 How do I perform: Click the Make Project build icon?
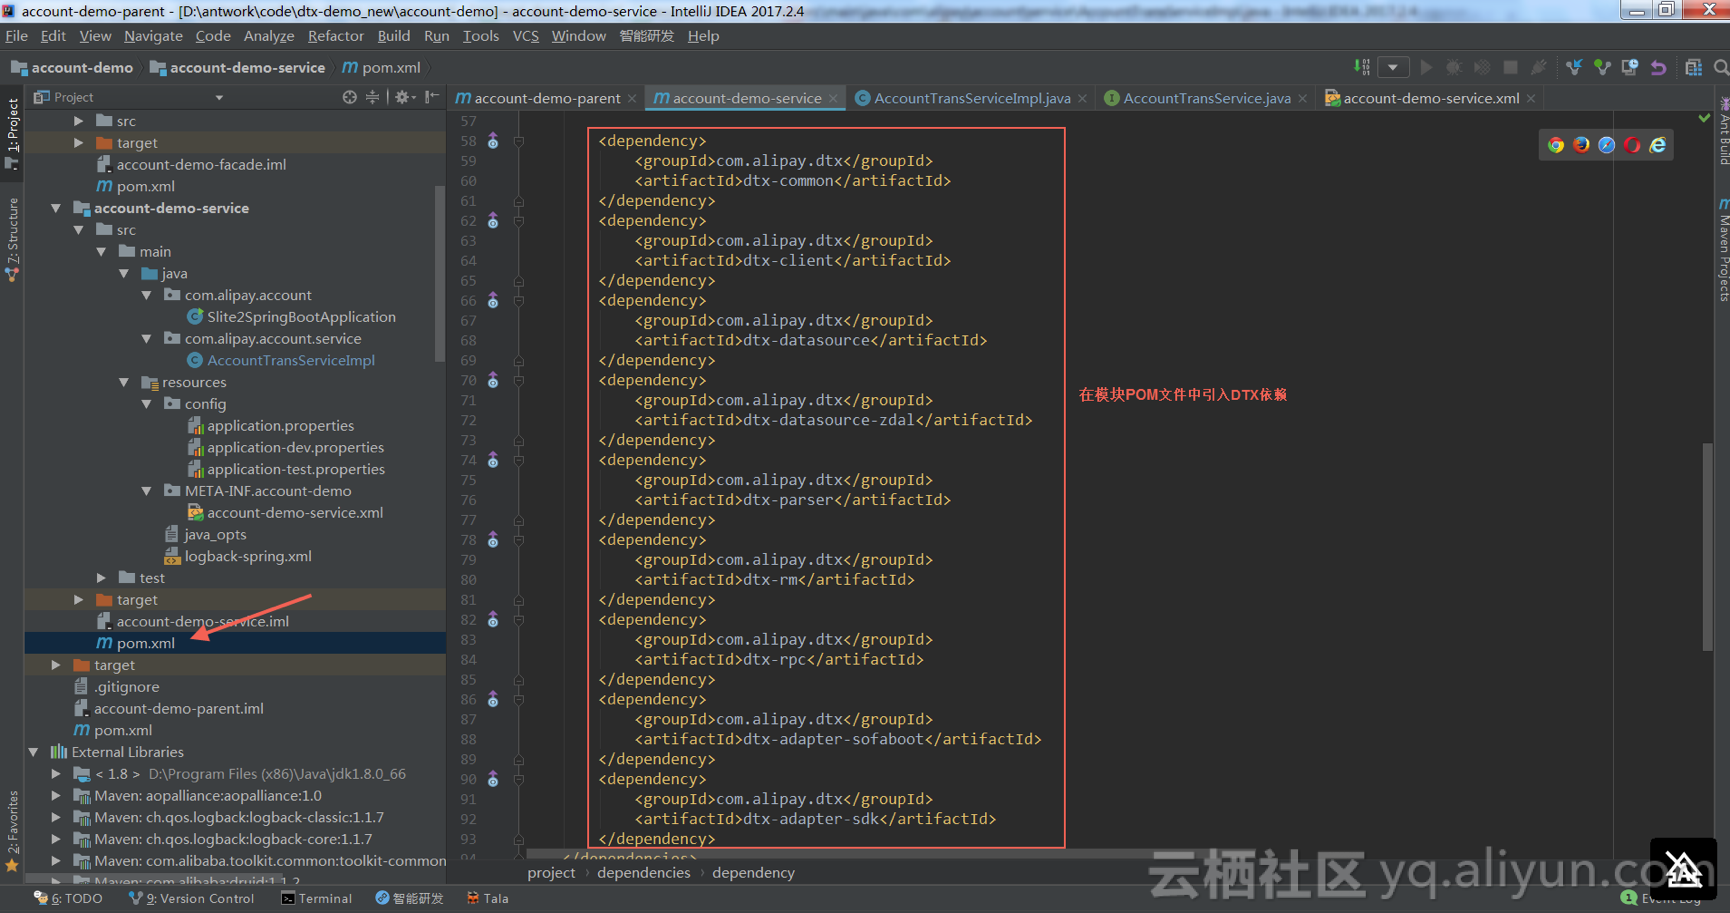coord(1362,67)
